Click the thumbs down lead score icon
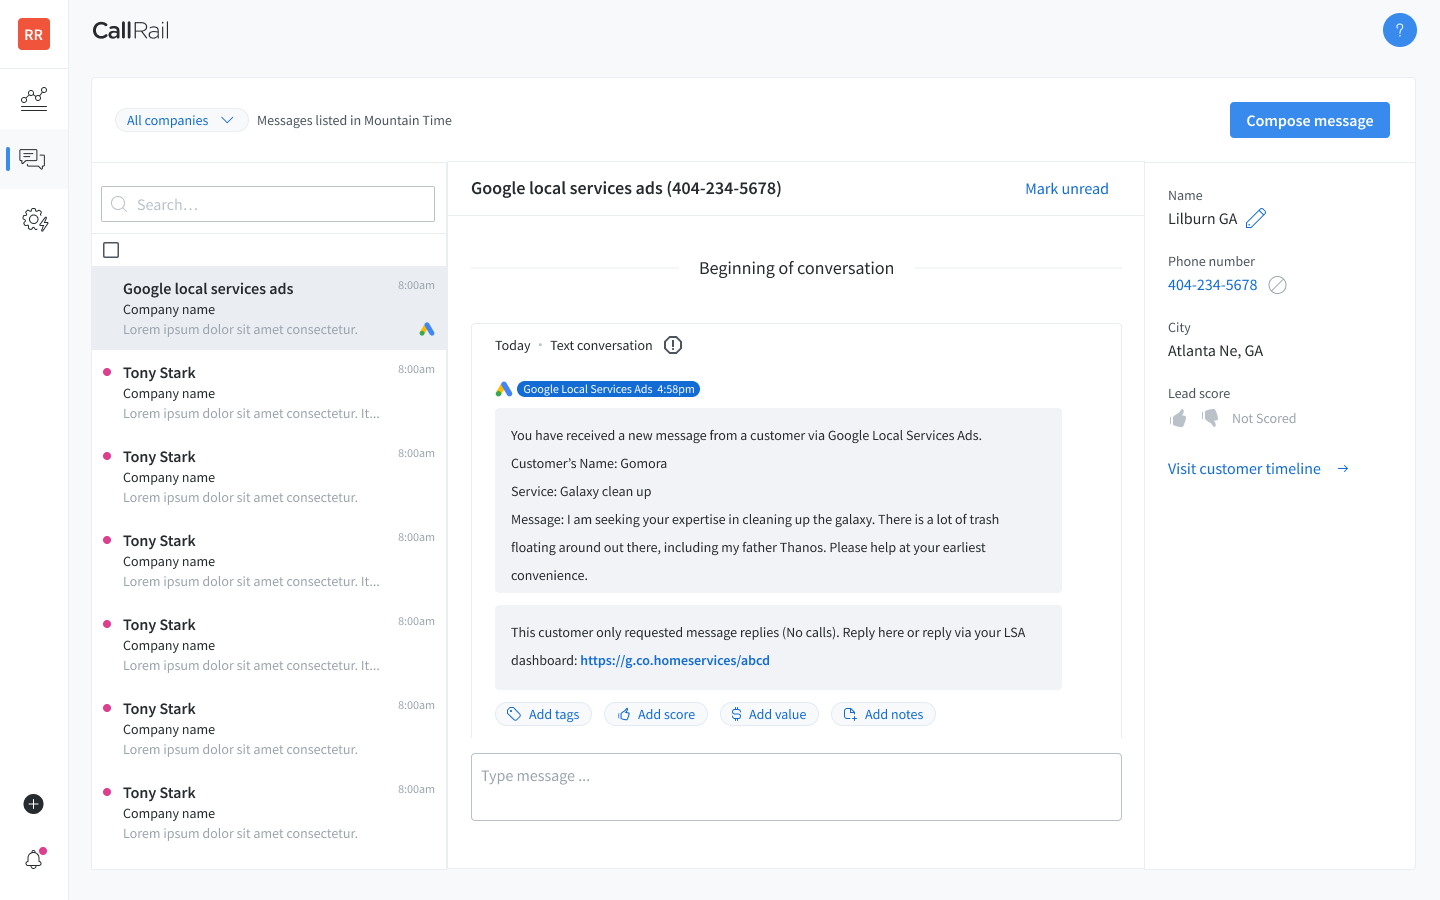The height and width of the screenshot is (900, 1440). coord(1210,418)
